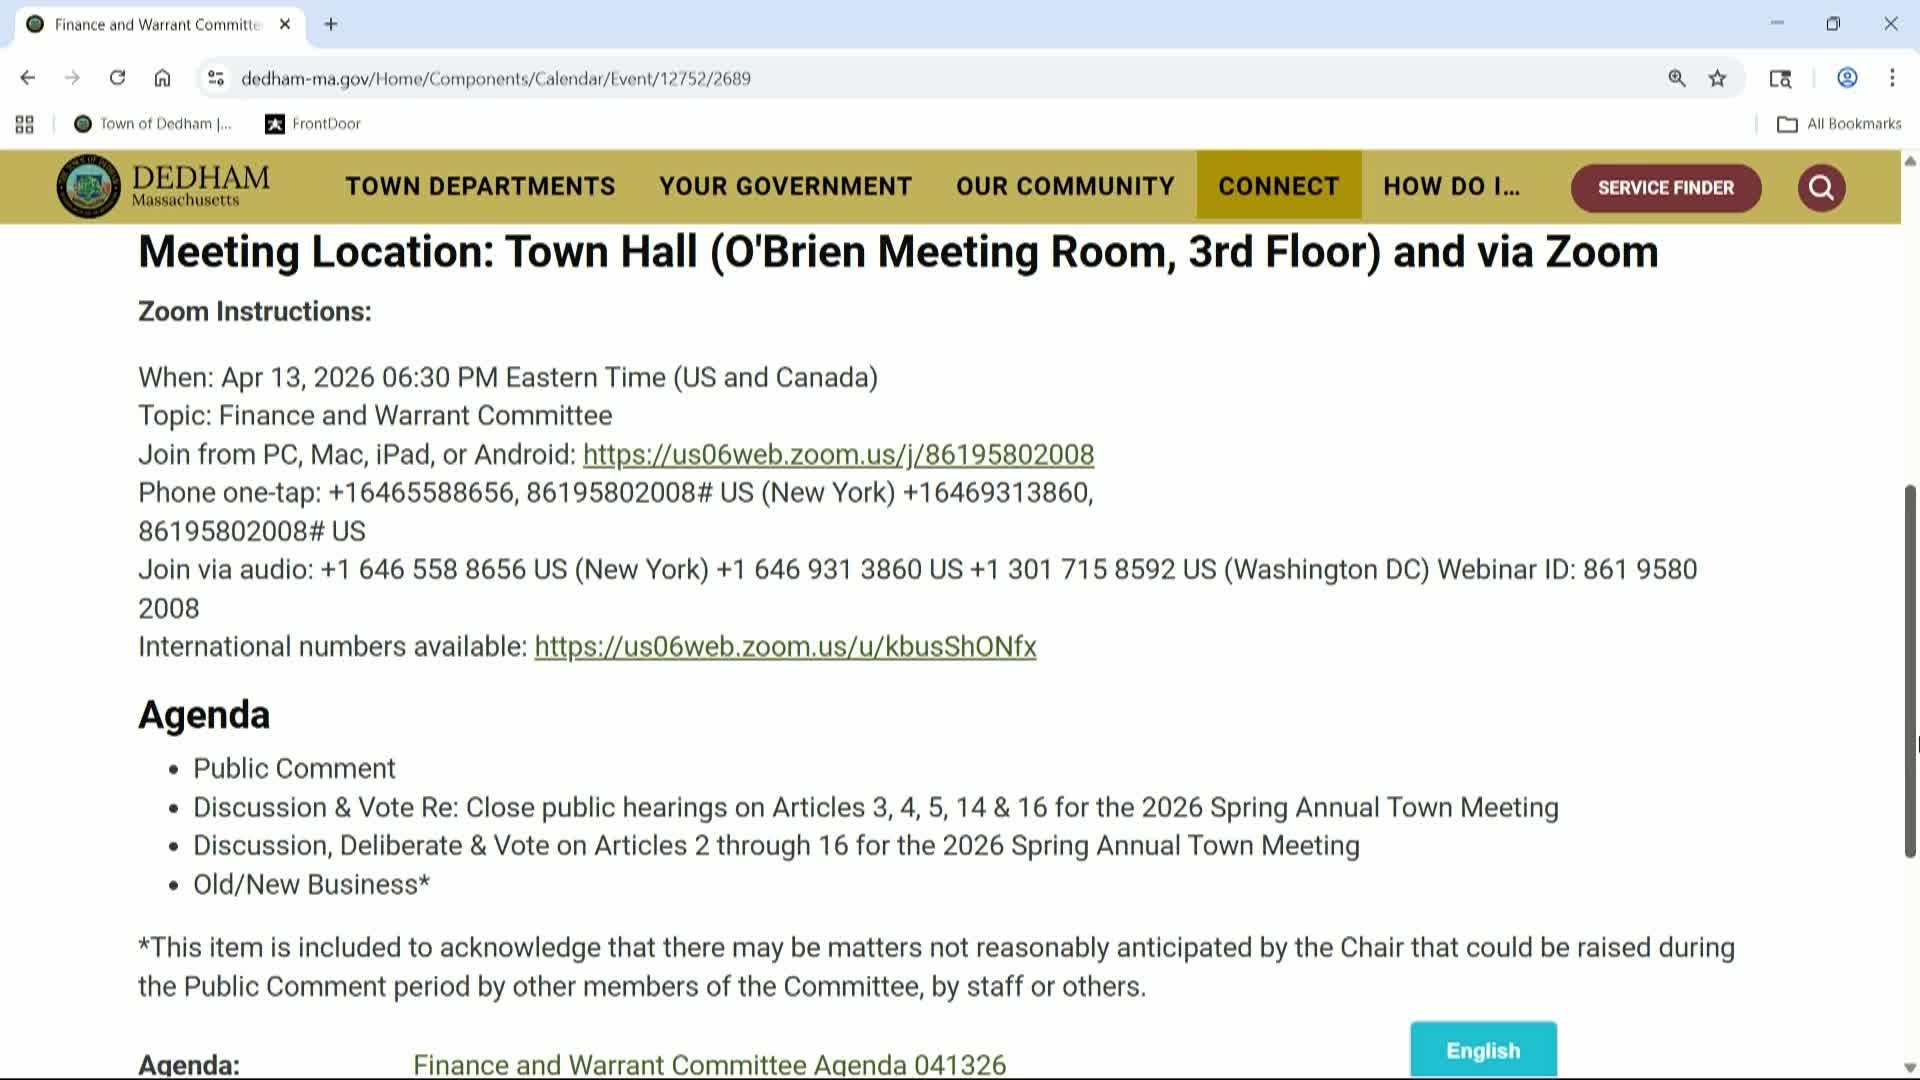Click the SERVICE FINDER button

1665,188
